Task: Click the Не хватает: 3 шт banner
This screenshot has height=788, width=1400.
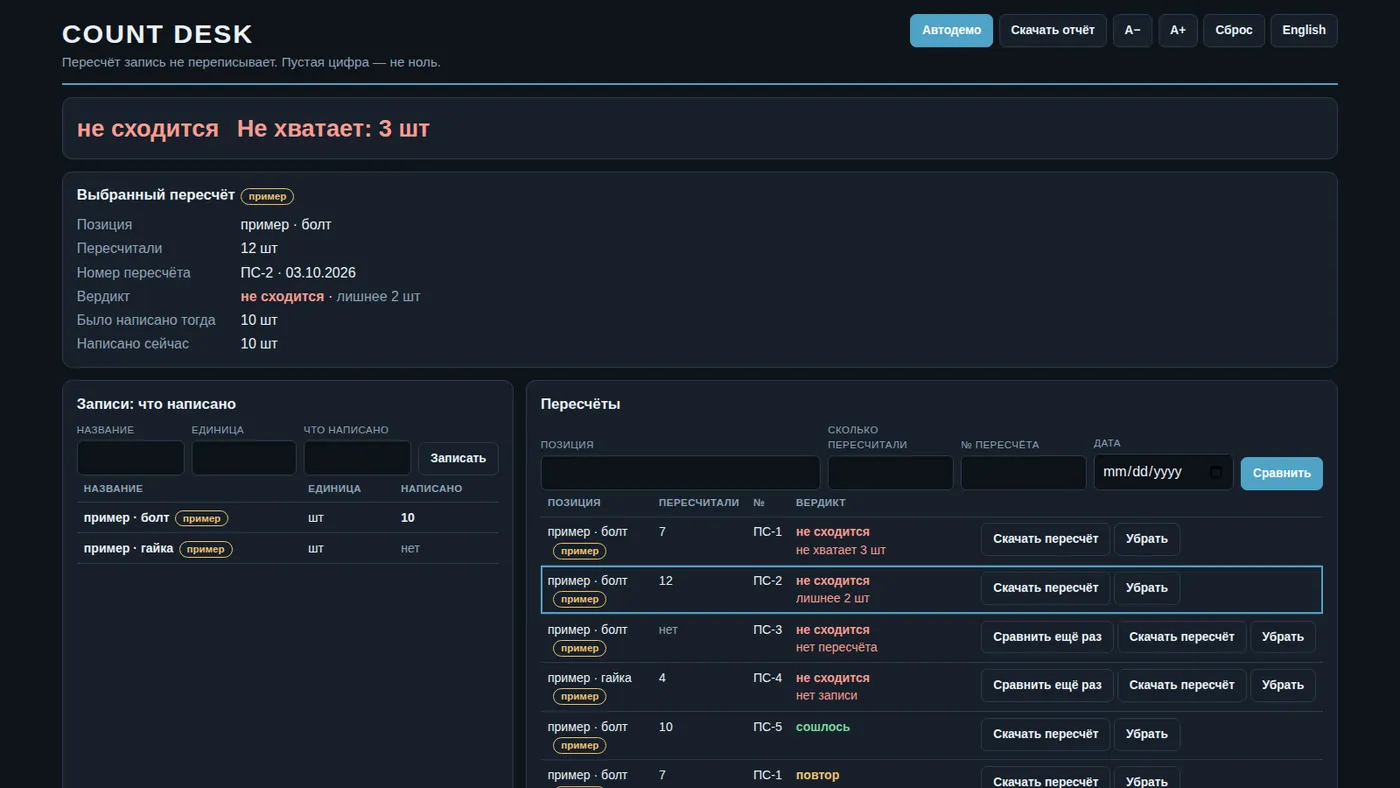Action: point(333,129)
